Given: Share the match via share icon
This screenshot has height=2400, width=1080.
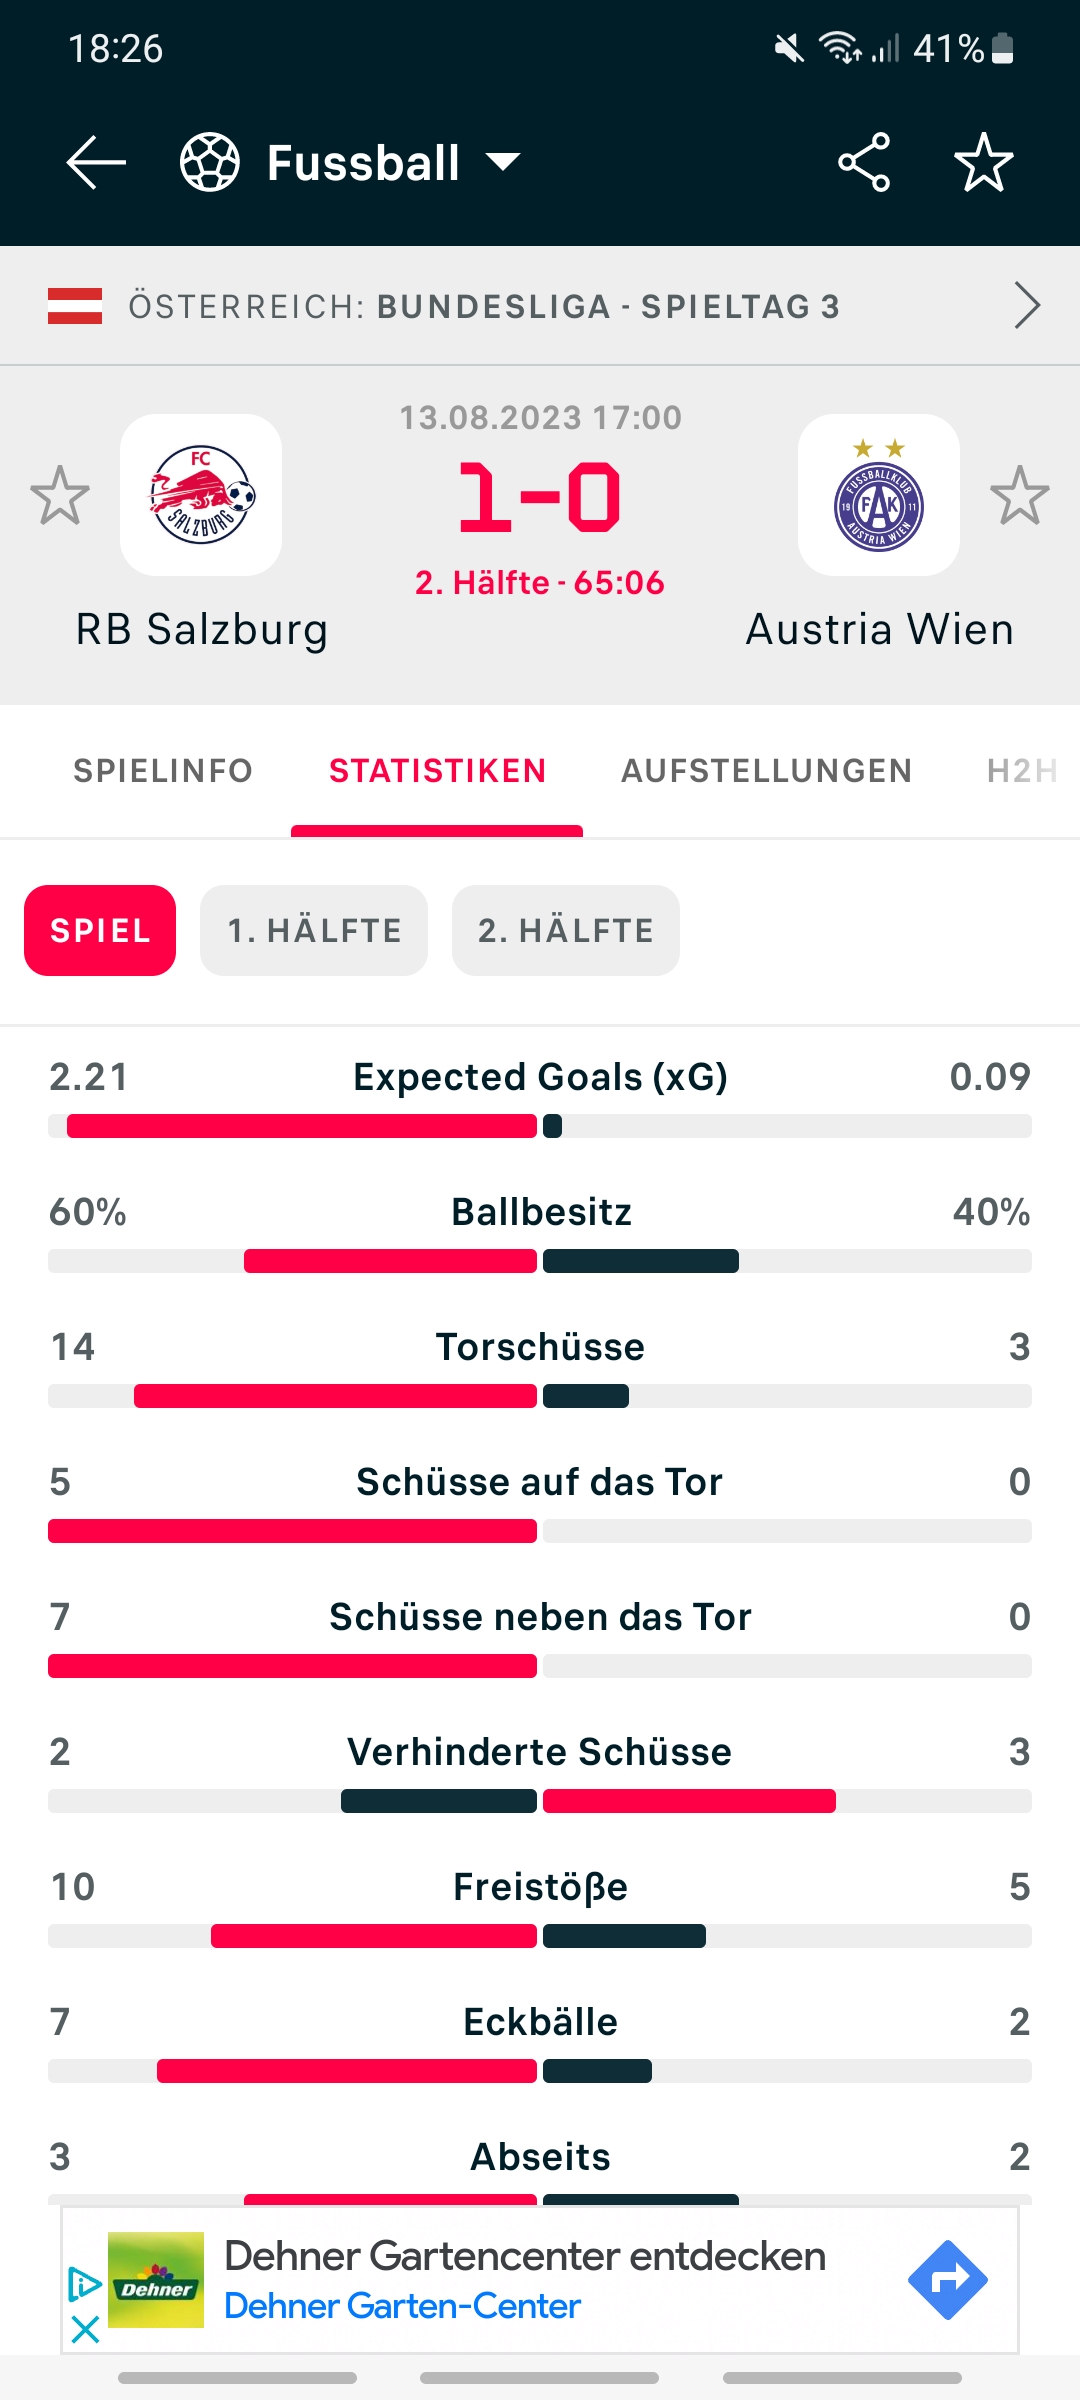Looking at the screenshot, I should [x=864, y=162].
